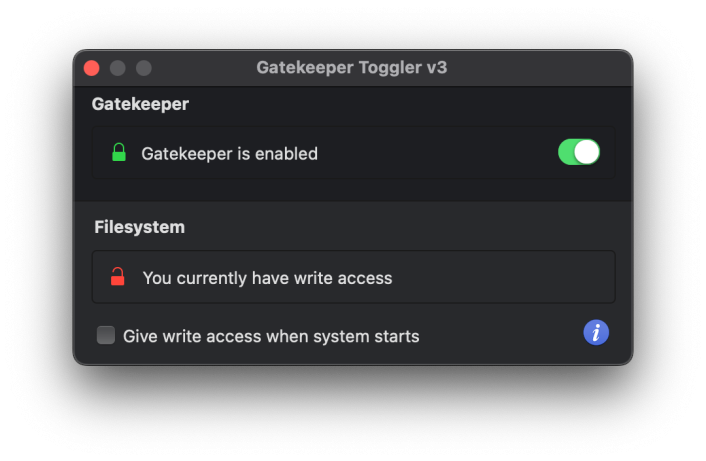Click the gap between Gatekeeper and Filesystem sections

coord(352,196)
